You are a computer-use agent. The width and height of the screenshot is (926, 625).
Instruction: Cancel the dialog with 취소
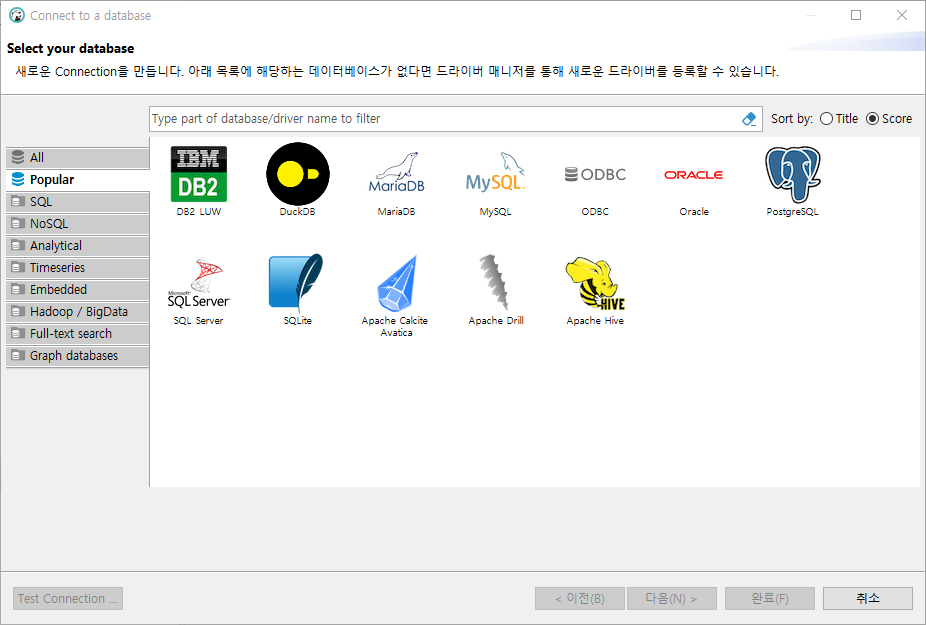pos(868,598)
